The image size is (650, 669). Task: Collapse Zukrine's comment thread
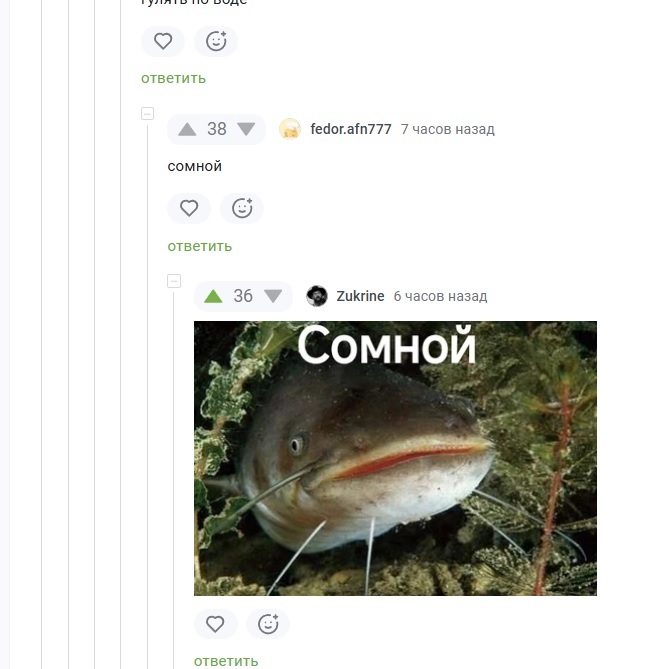pyautogui.click(x=174, y=281)
